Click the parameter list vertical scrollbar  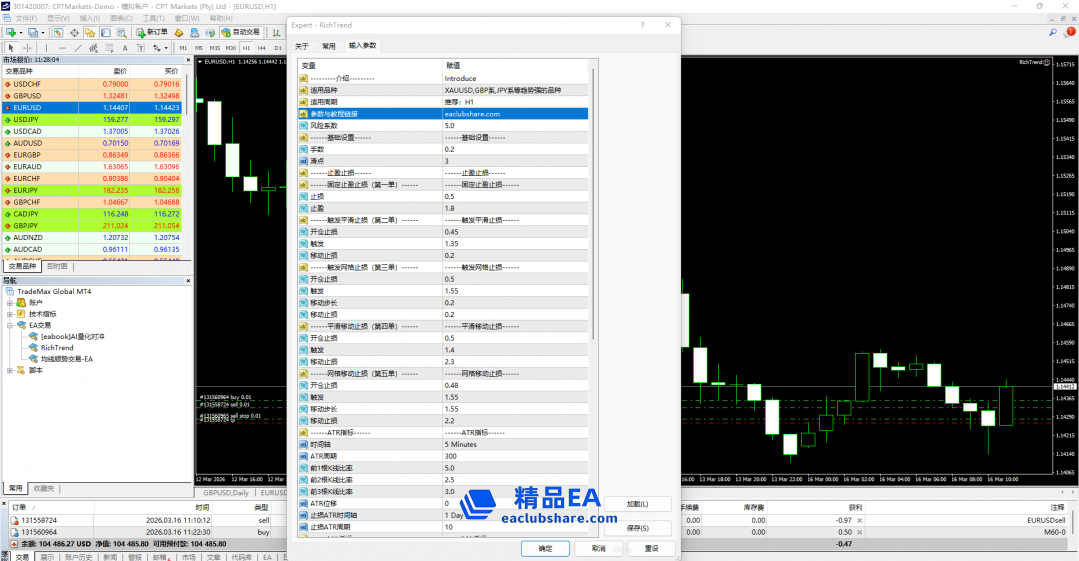pos(591,200)
